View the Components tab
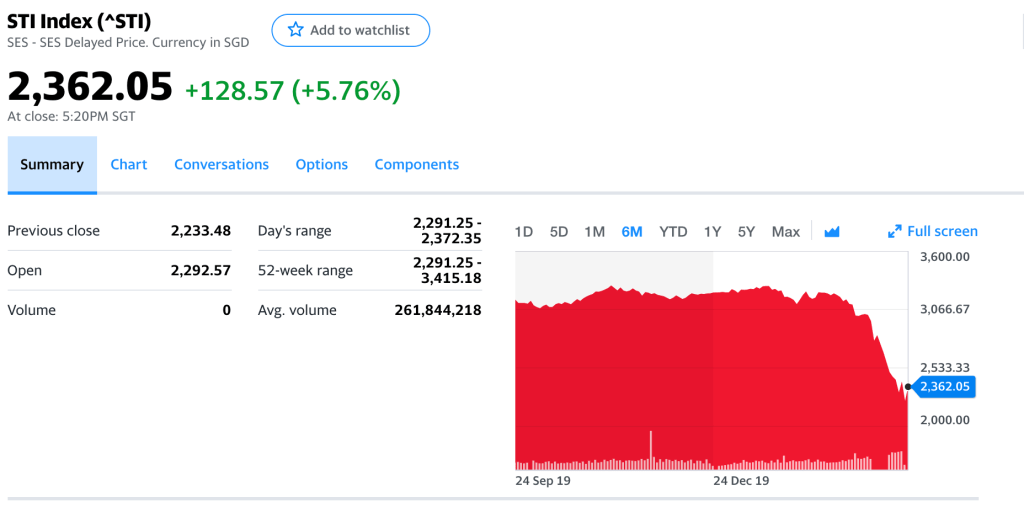Image resolution: width=1024 pixels, height=513 pixels. [416, 164]
